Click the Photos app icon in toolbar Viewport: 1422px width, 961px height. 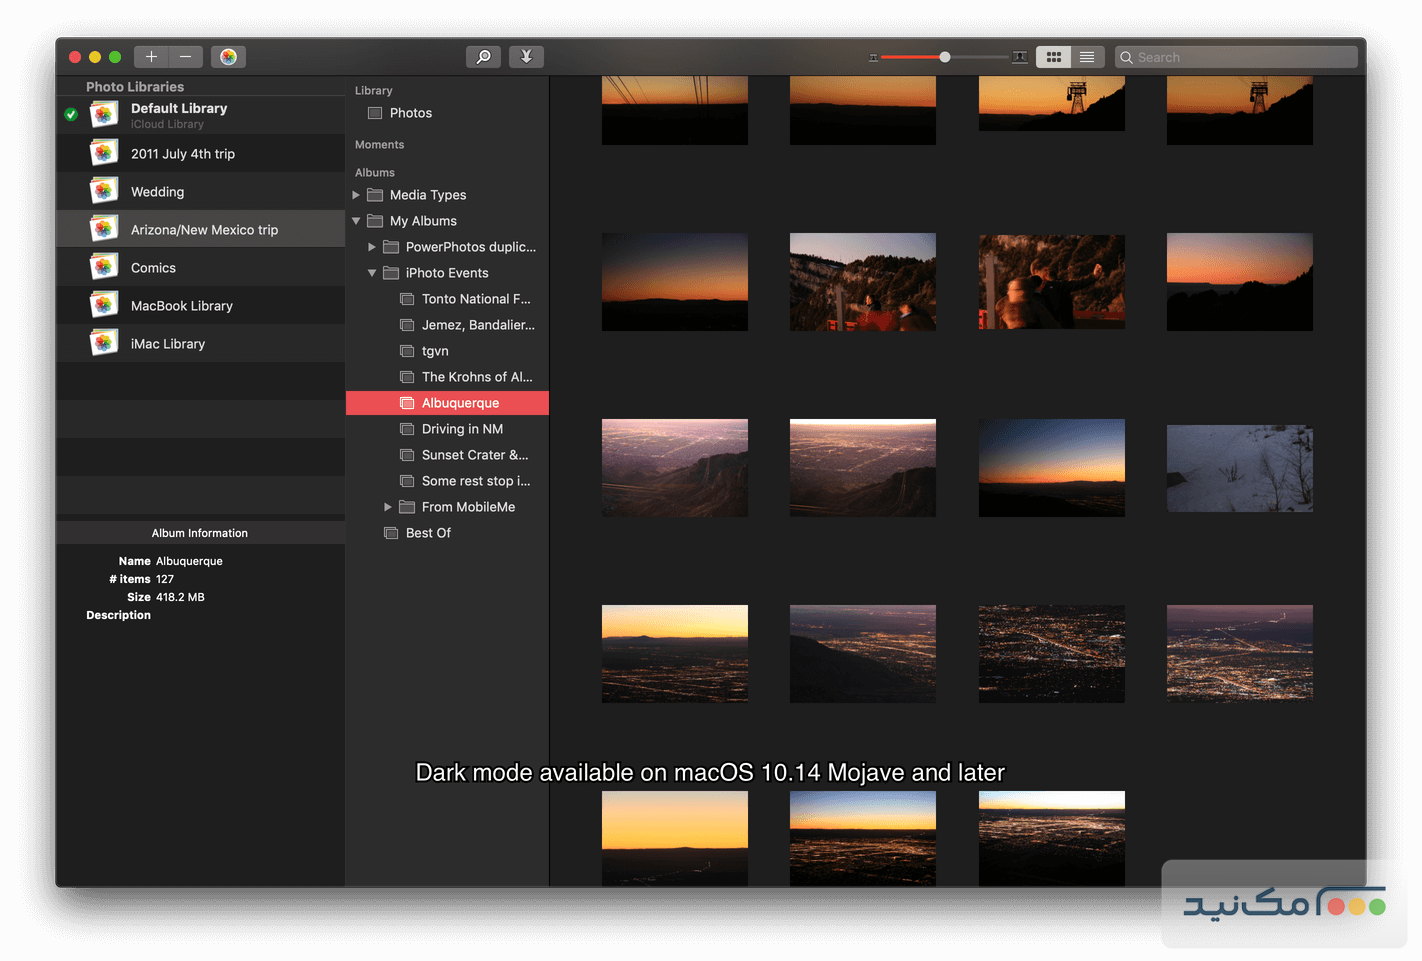tap(228, 57)
